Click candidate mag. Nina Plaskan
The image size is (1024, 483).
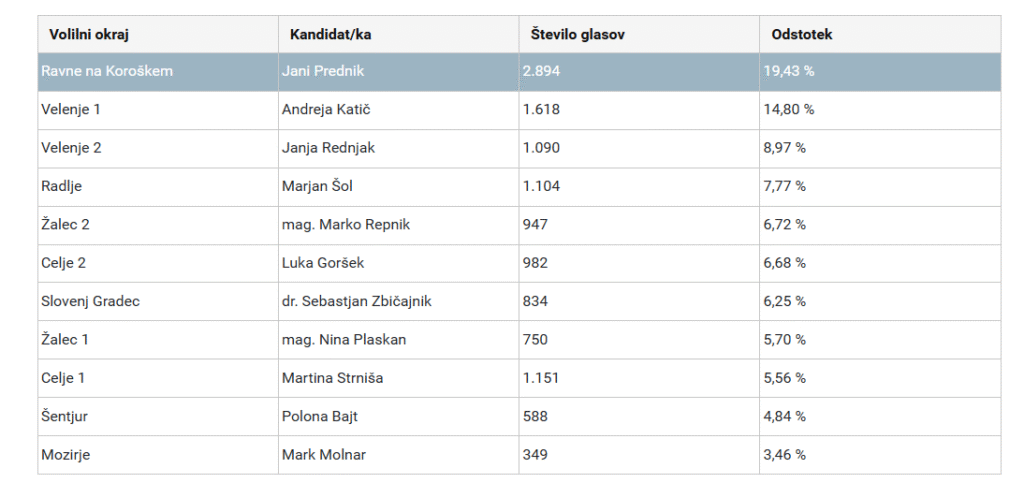click(x=344, y=339)
